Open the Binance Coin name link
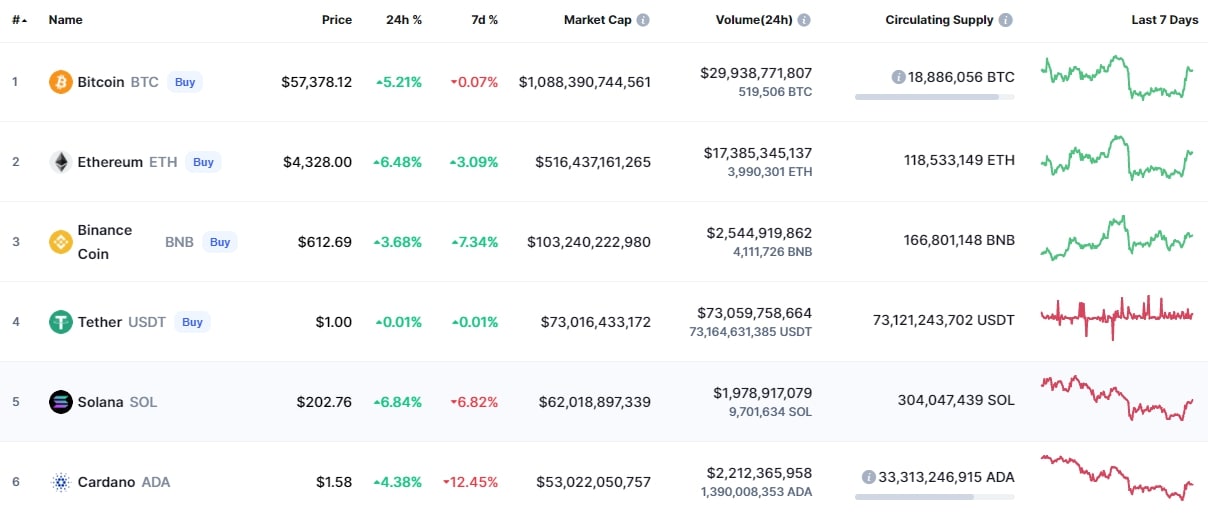This screenshot has width=1208, height=515. point(105,242)
